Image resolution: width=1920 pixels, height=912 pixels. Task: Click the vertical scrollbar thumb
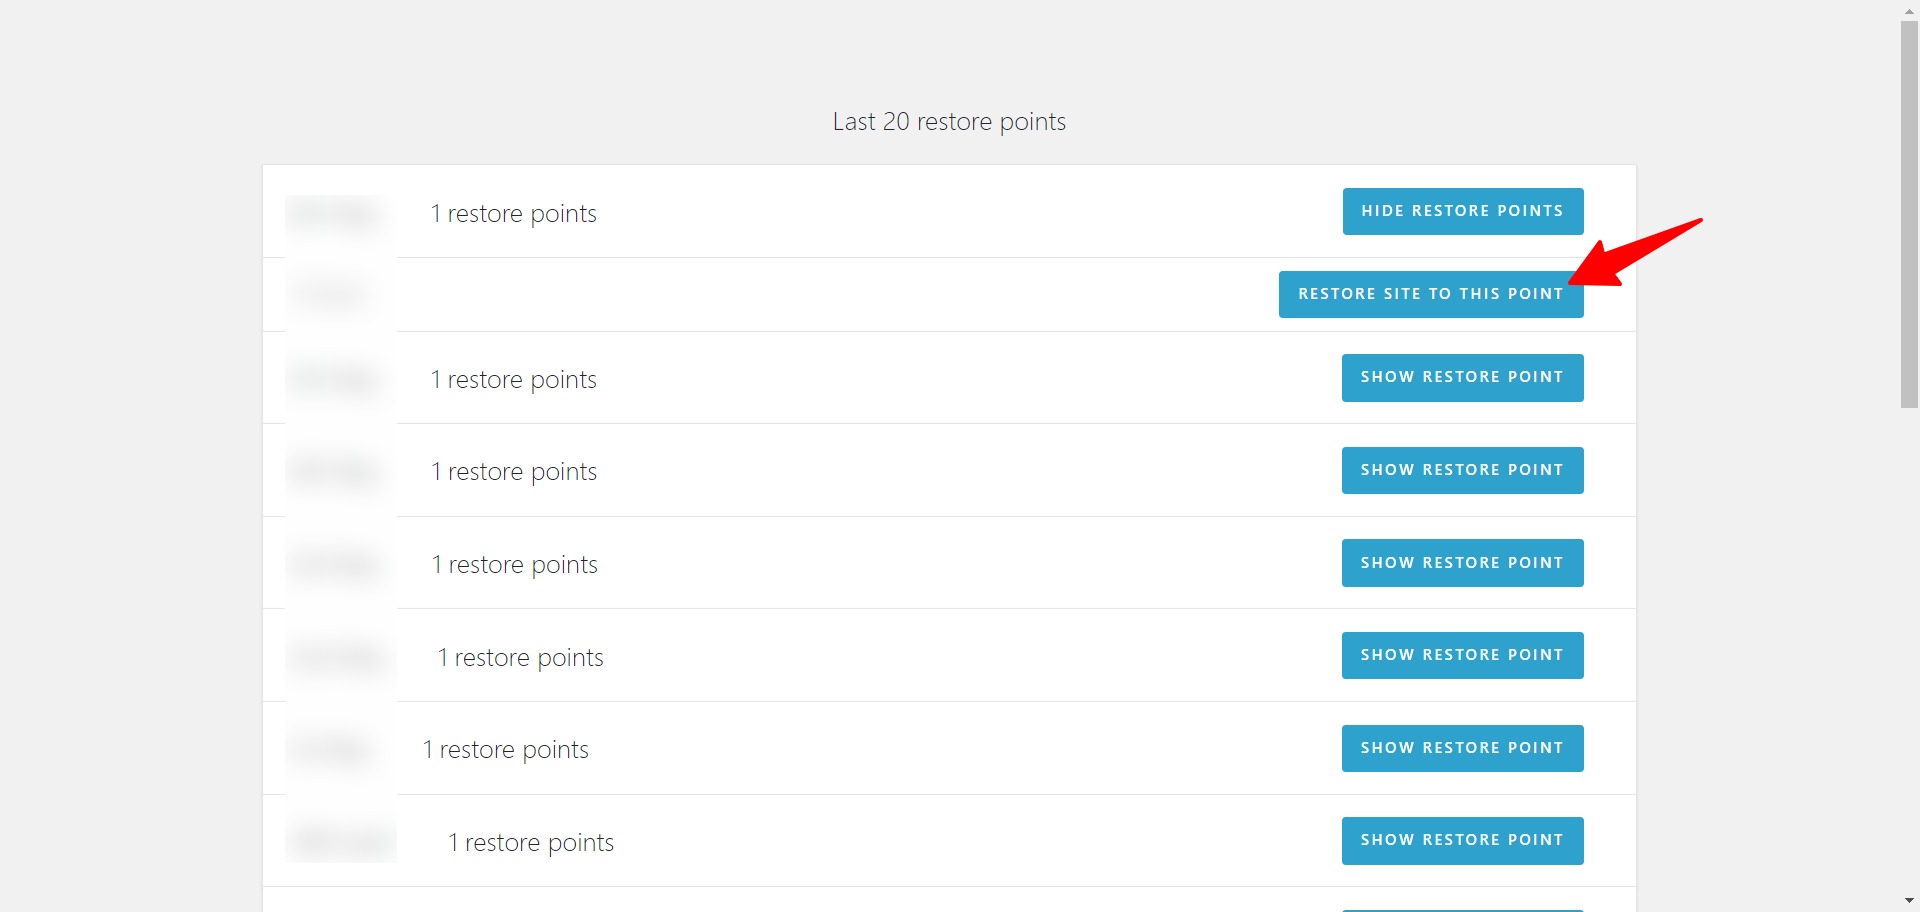(1909, 214)
